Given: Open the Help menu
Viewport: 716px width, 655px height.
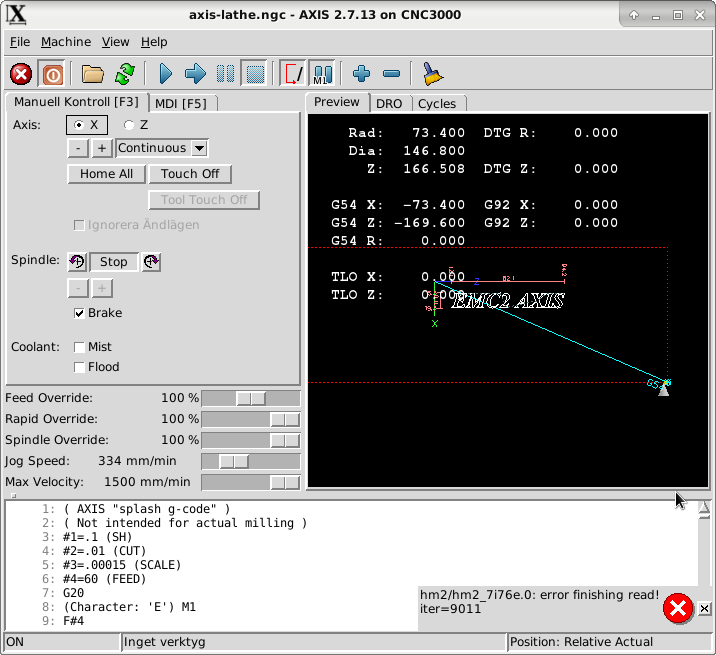Looking at the screenshot, I should [x=154, y=42].
